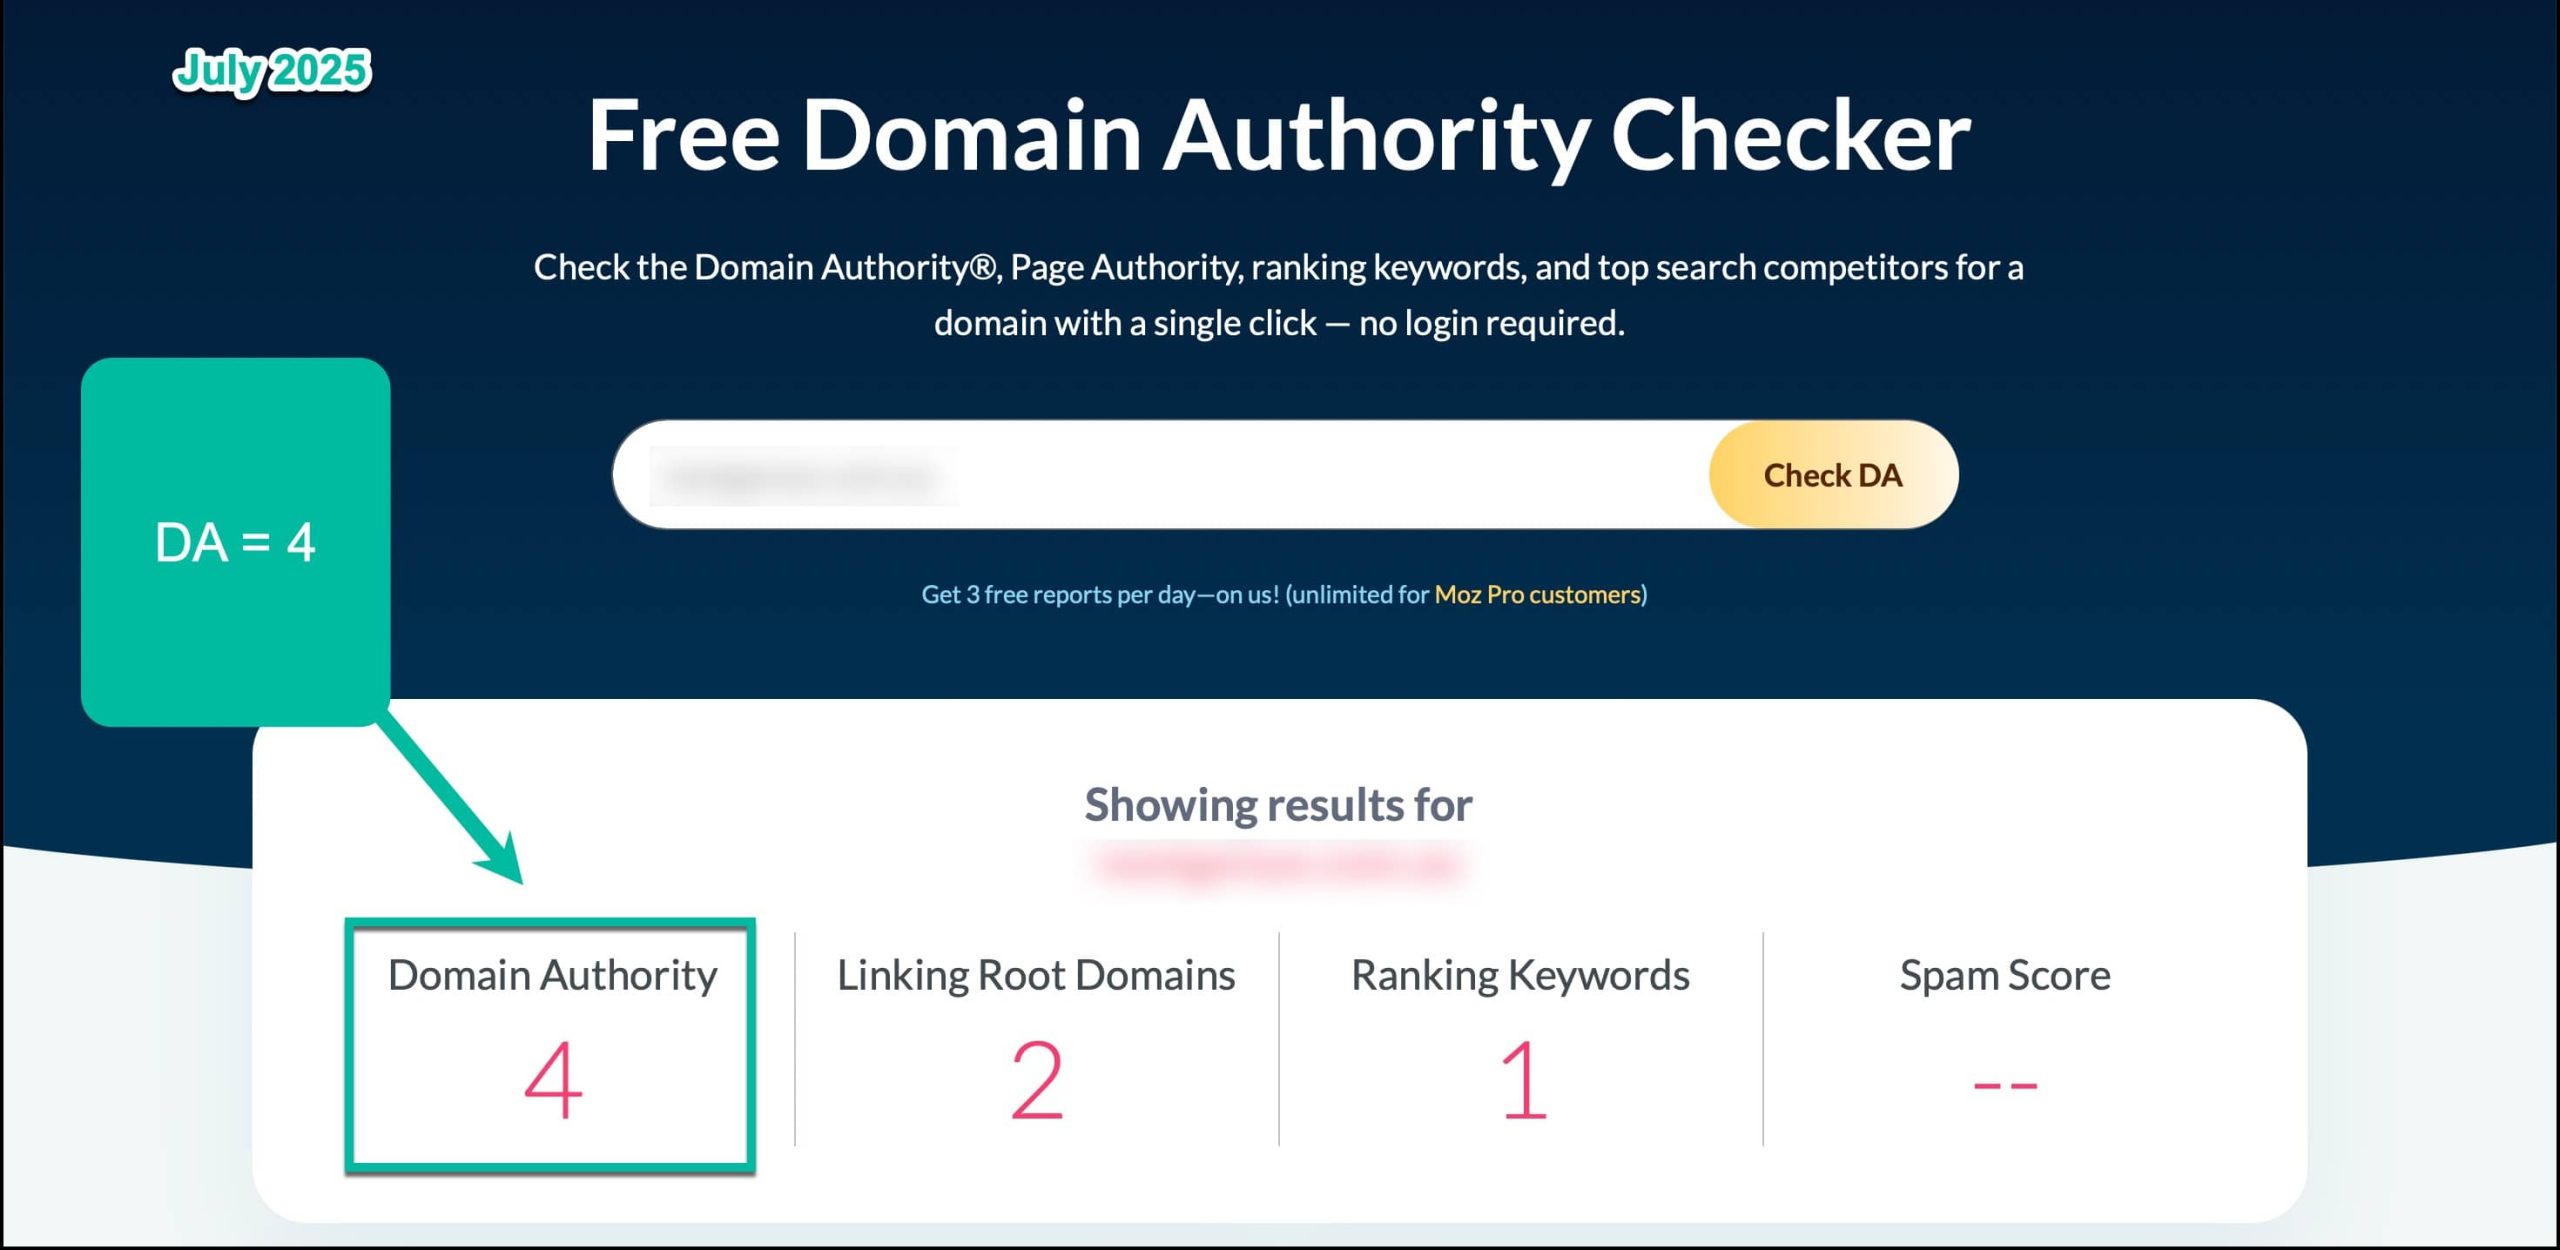Click the Ranking Keywords value 1

pyautogui.click(x=1522, y=1080)
